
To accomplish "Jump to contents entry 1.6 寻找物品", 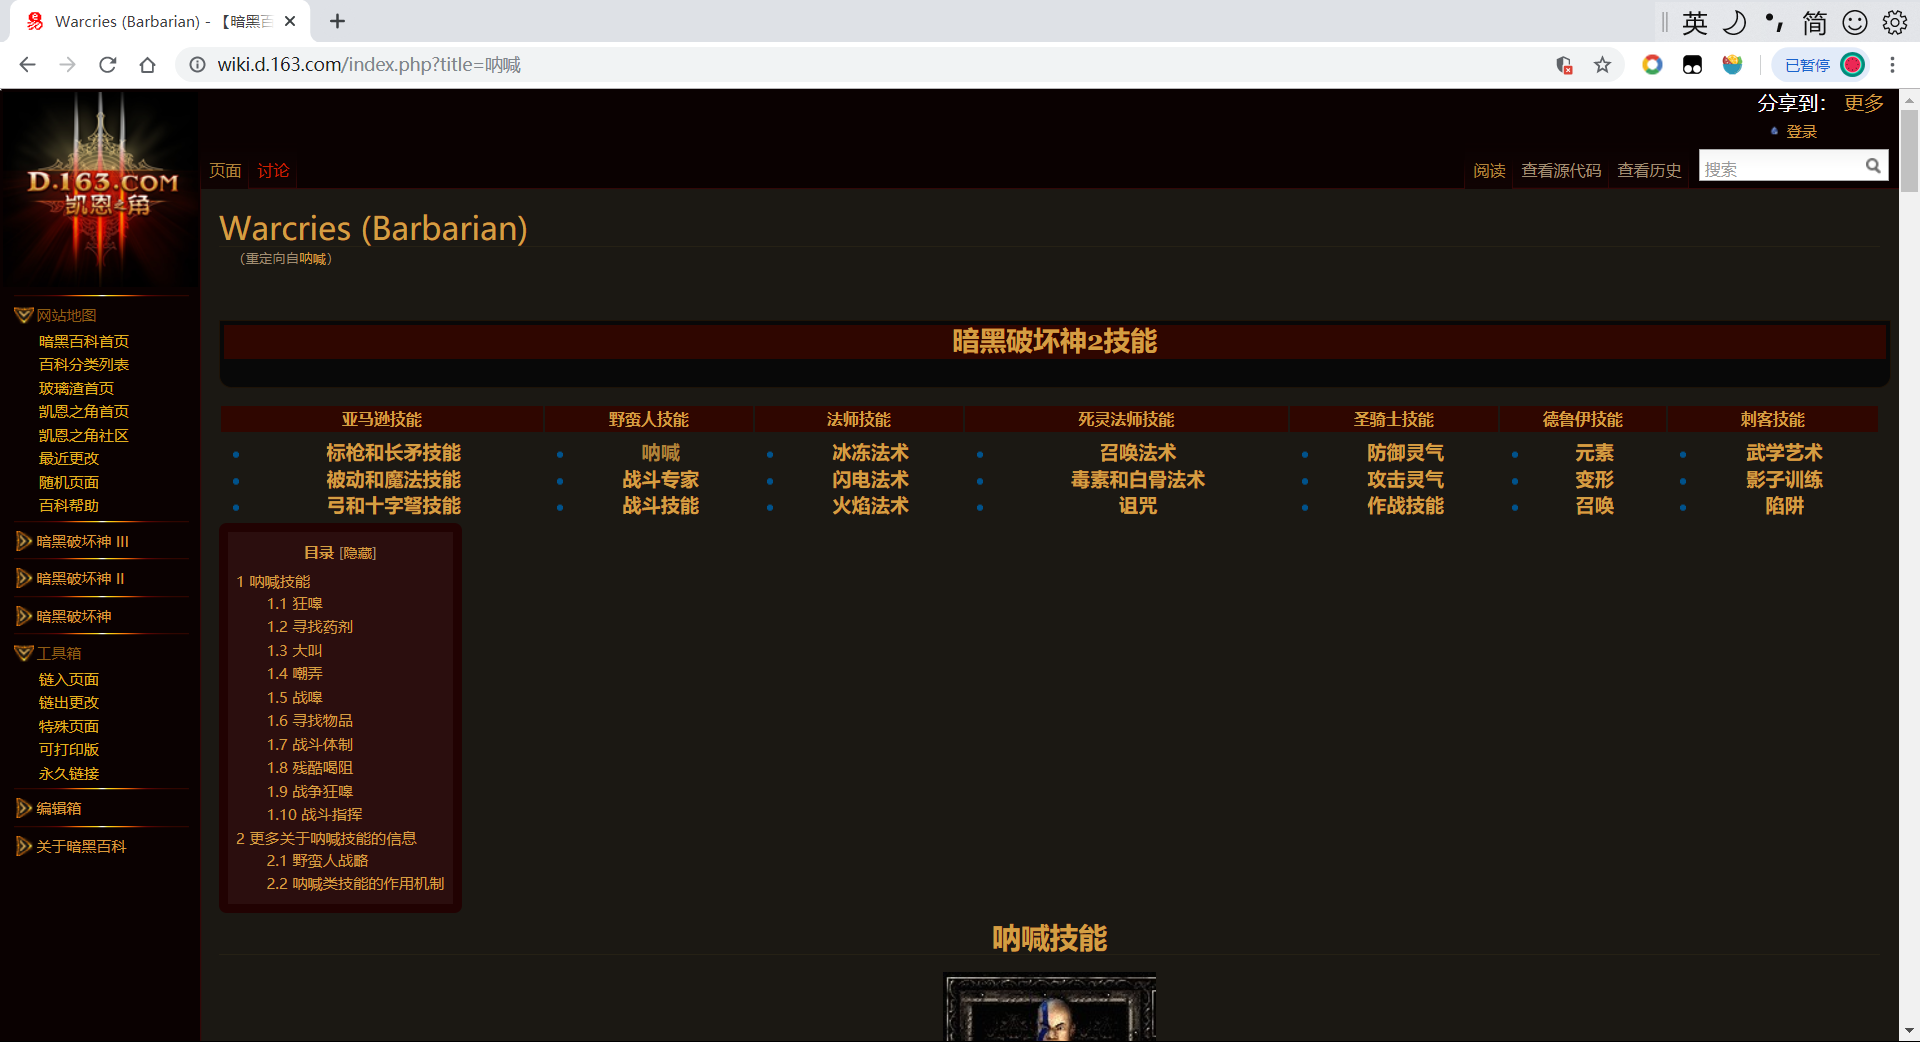I will tap(310, 721).
